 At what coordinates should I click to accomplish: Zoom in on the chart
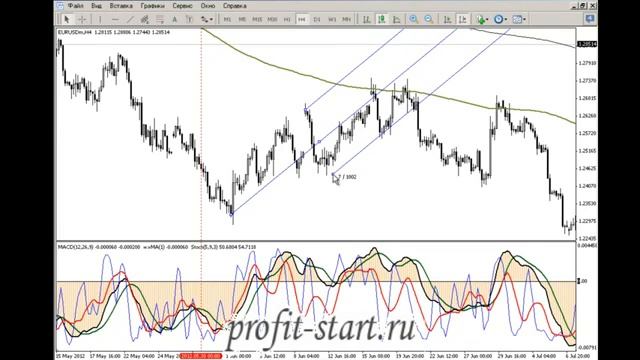tap(414, 19)
